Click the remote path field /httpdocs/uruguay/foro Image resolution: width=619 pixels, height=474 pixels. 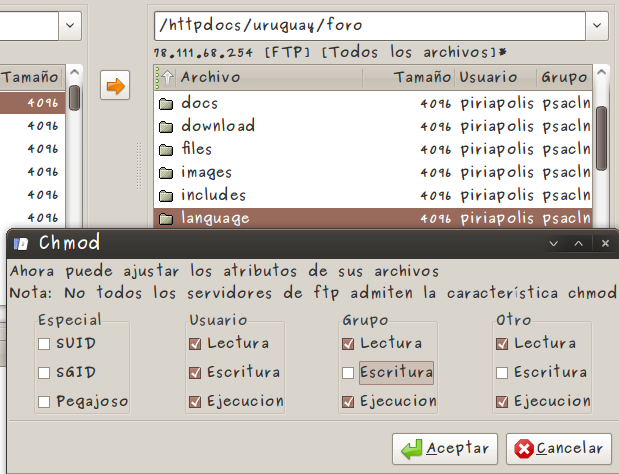coord(370,26)
